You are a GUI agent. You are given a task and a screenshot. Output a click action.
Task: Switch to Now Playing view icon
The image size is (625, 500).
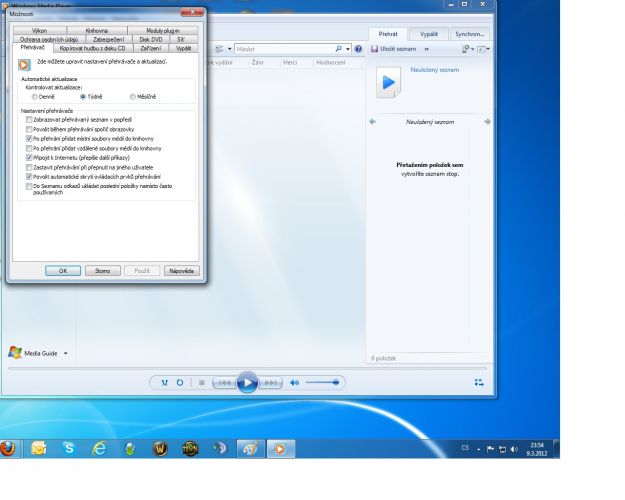(x=479, y=382)
